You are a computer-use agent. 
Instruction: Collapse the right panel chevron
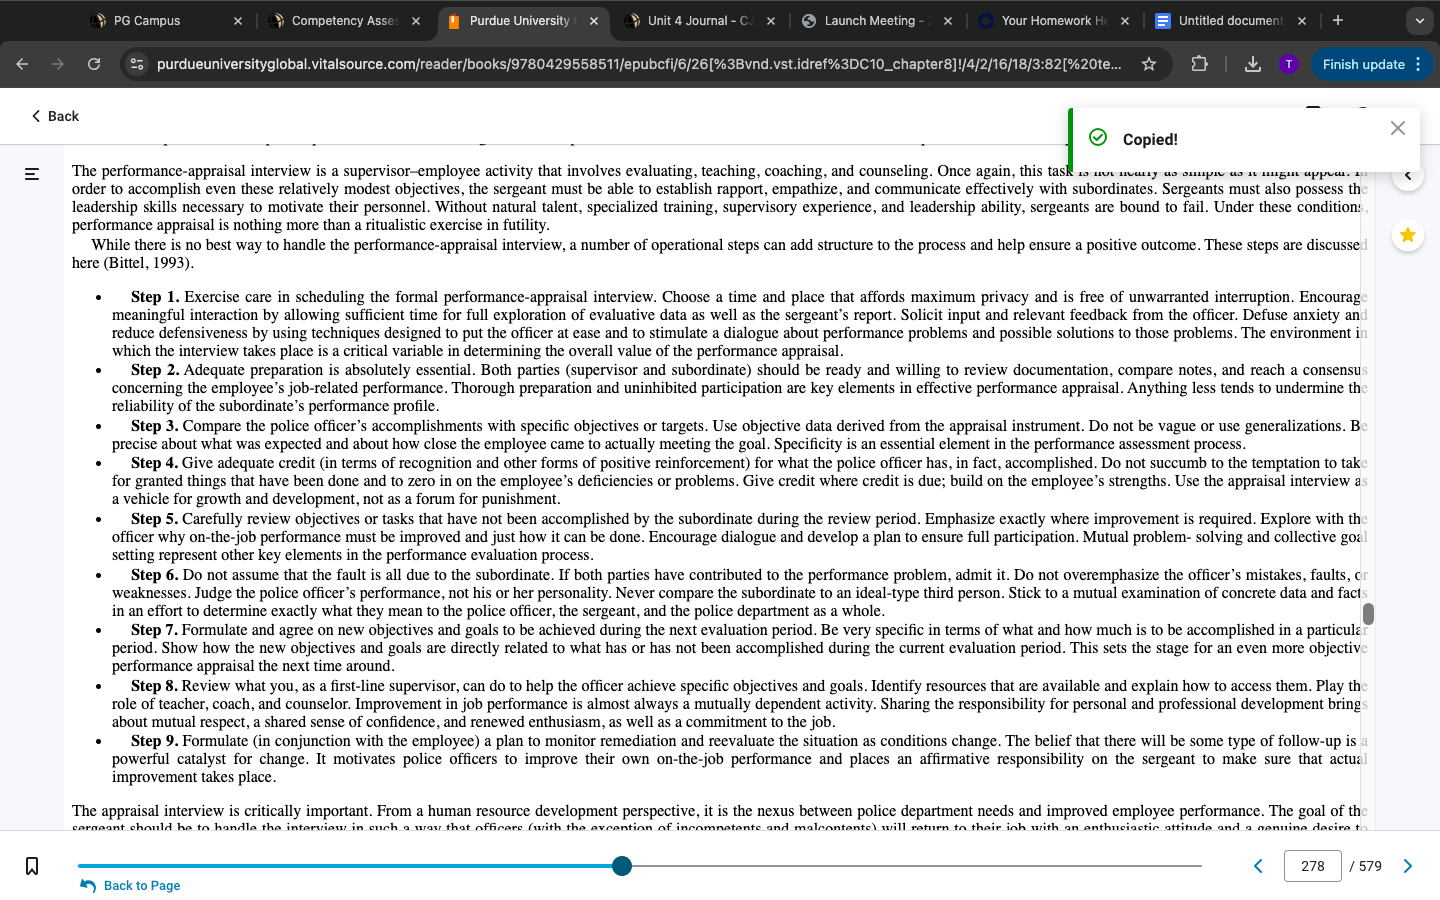click(x=1408, y=176)
